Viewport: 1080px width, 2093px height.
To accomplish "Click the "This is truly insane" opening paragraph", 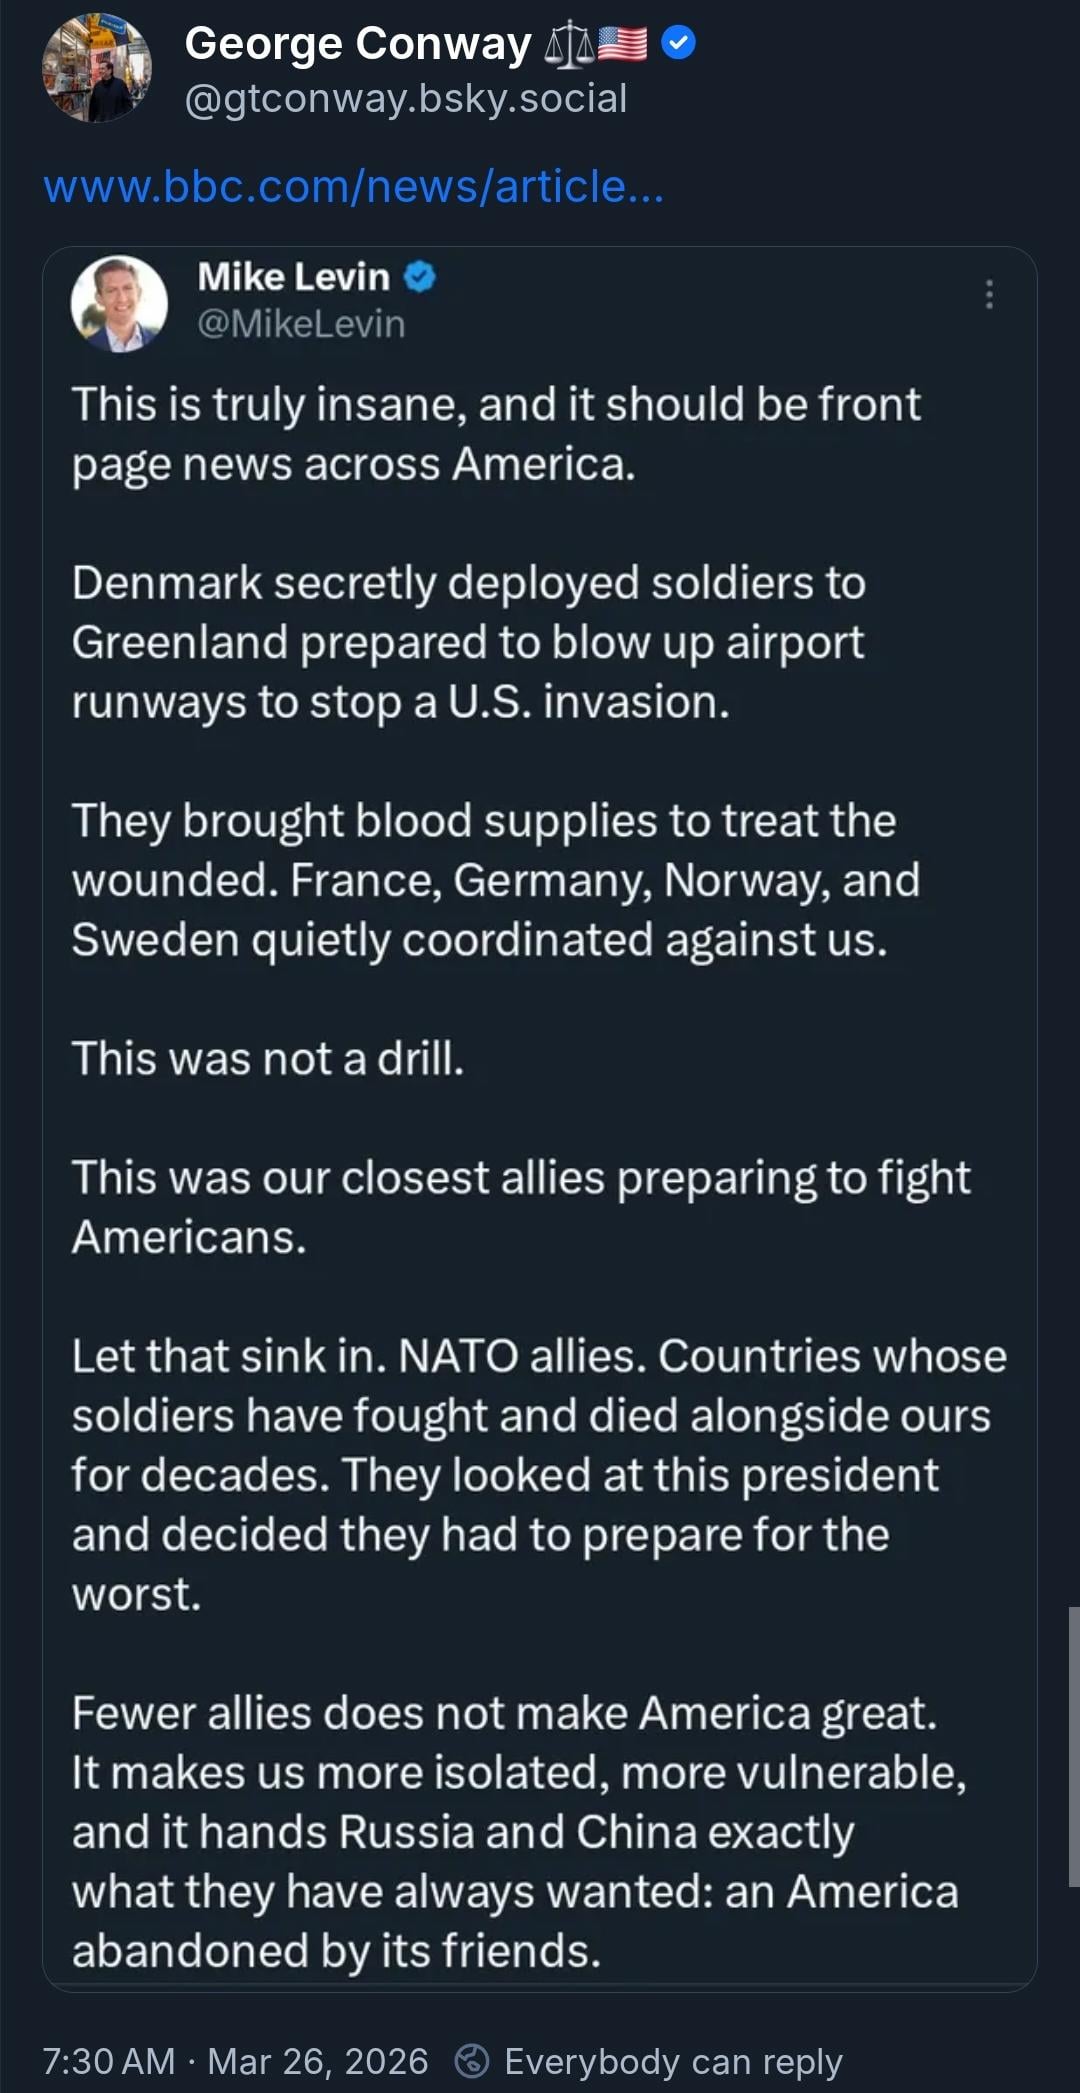I will click(496, 434).
